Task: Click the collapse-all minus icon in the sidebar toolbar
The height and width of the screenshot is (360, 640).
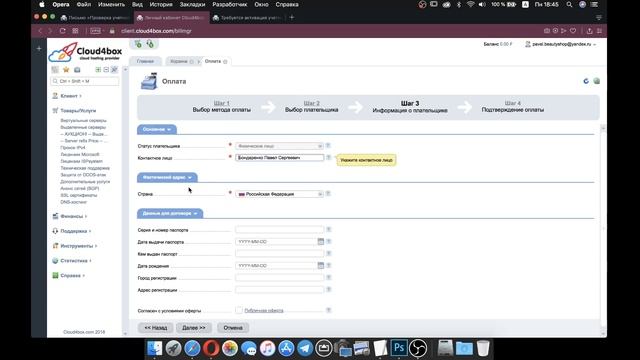Action: click(x=106, y=70)
